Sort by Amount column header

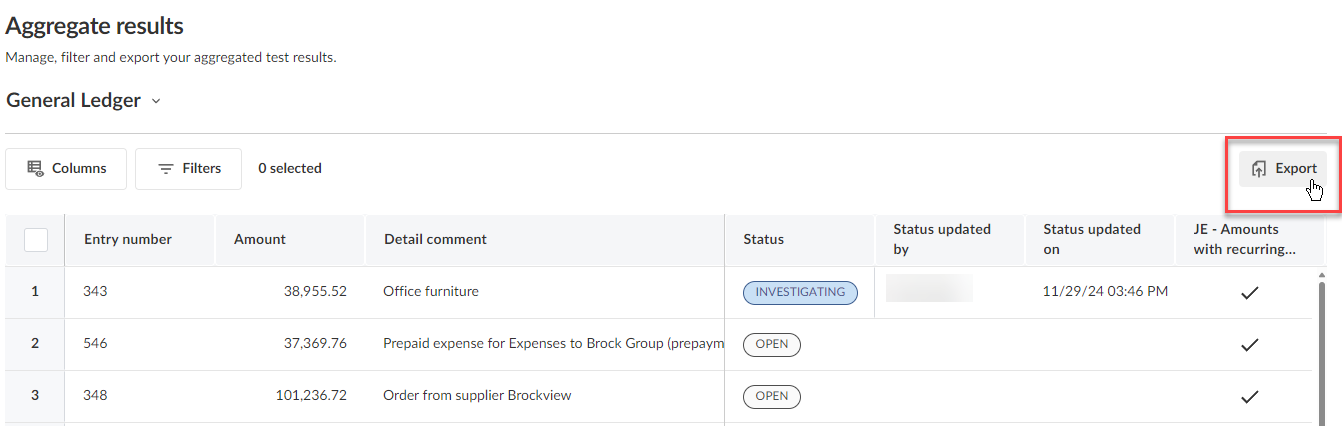pyautogui.click(x=260, y=240)
